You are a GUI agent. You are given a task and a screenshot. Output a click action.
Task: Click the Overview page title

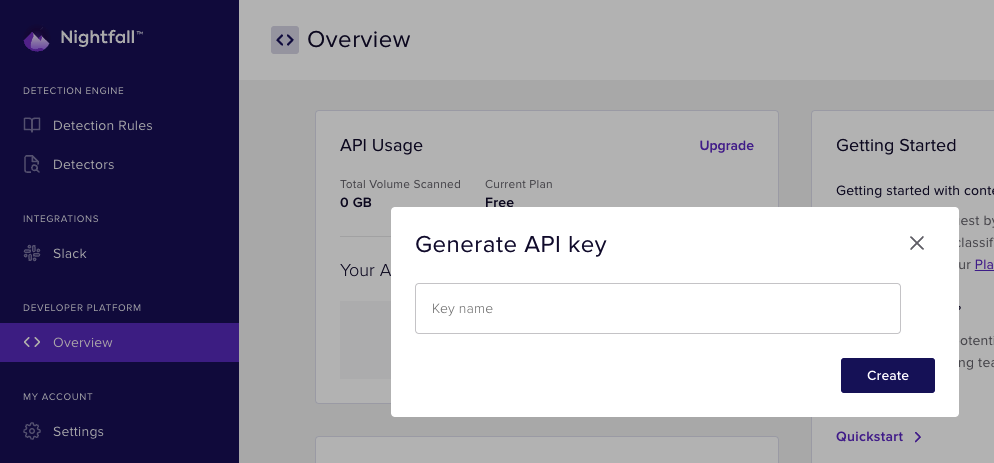point(359,39)
